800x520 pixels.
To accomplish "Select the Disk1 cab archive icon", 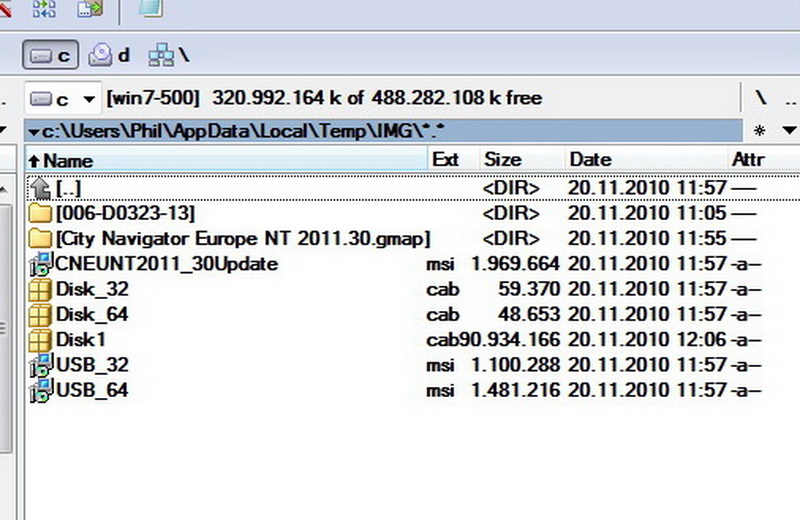I will click(x=40, y=340).
